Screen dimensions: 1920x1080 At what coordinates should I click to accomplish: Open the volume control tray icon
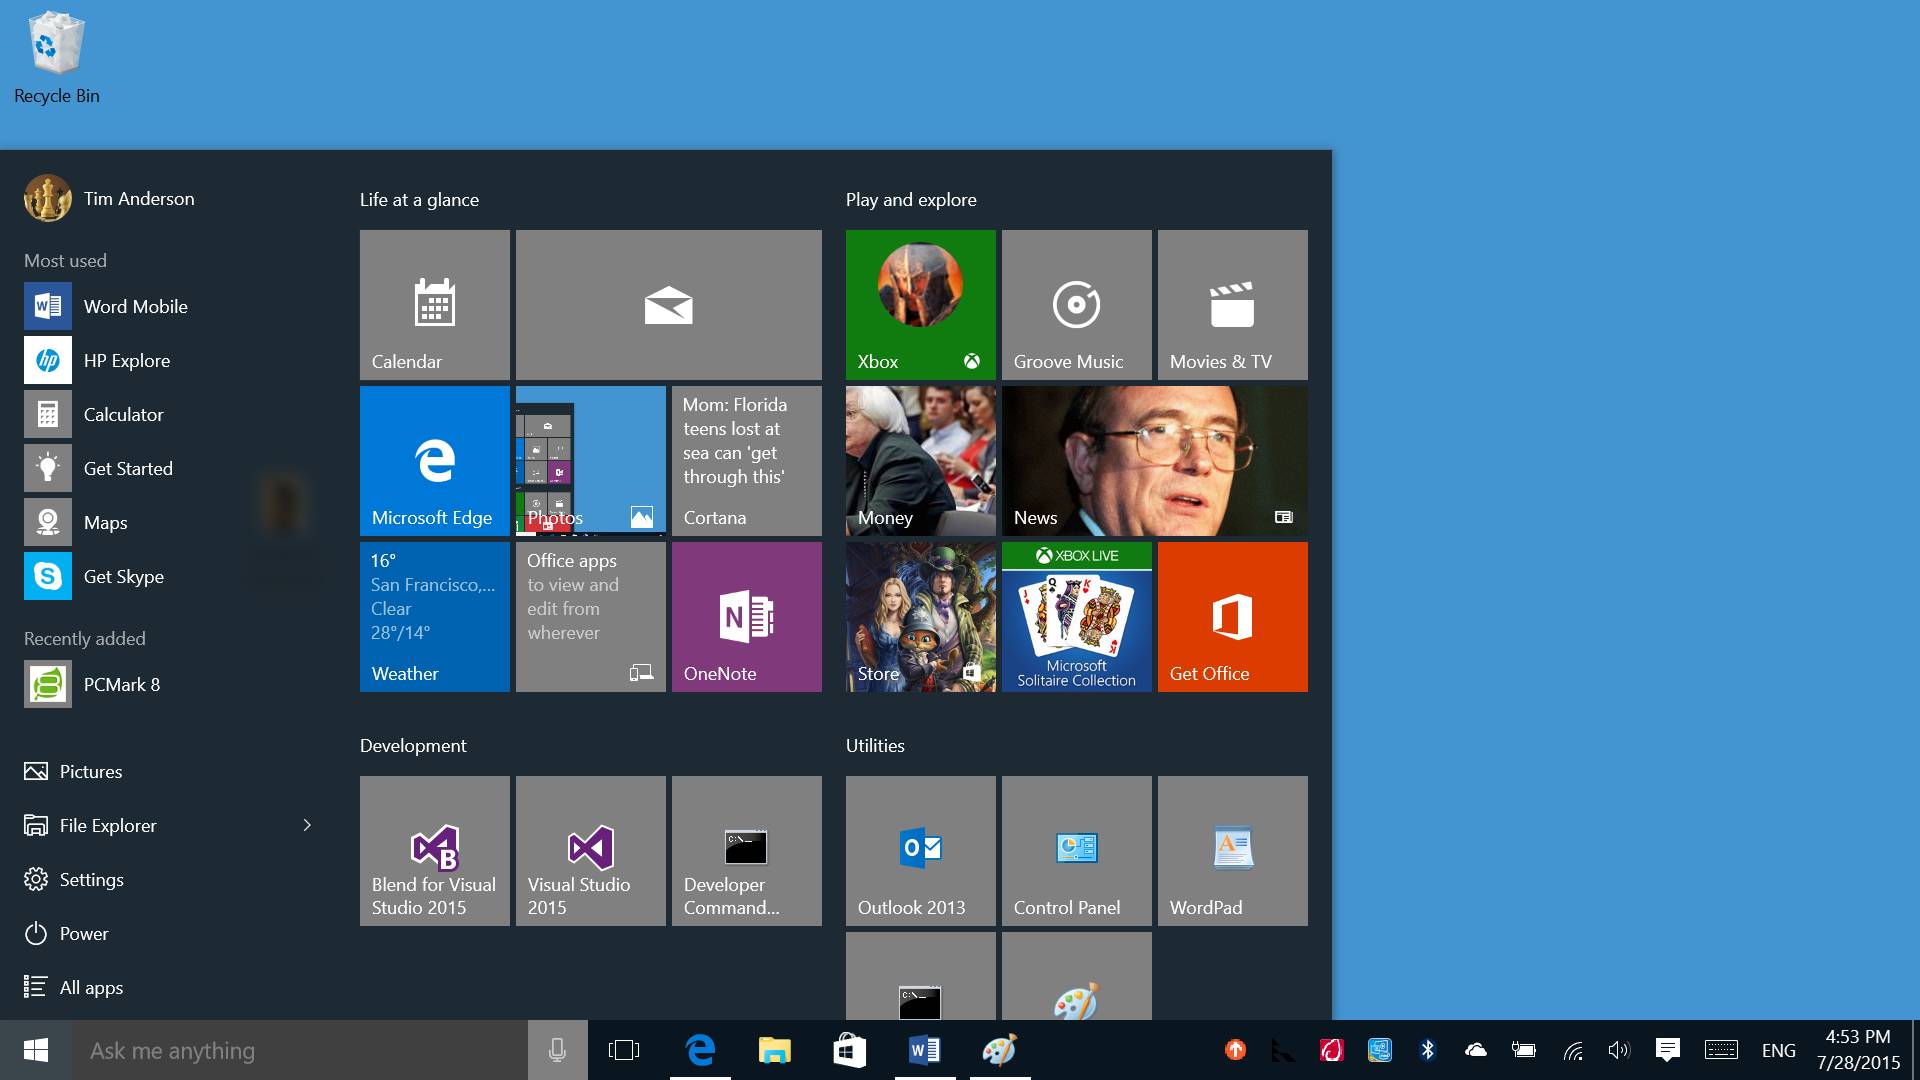click(x=1619, y=1050)
